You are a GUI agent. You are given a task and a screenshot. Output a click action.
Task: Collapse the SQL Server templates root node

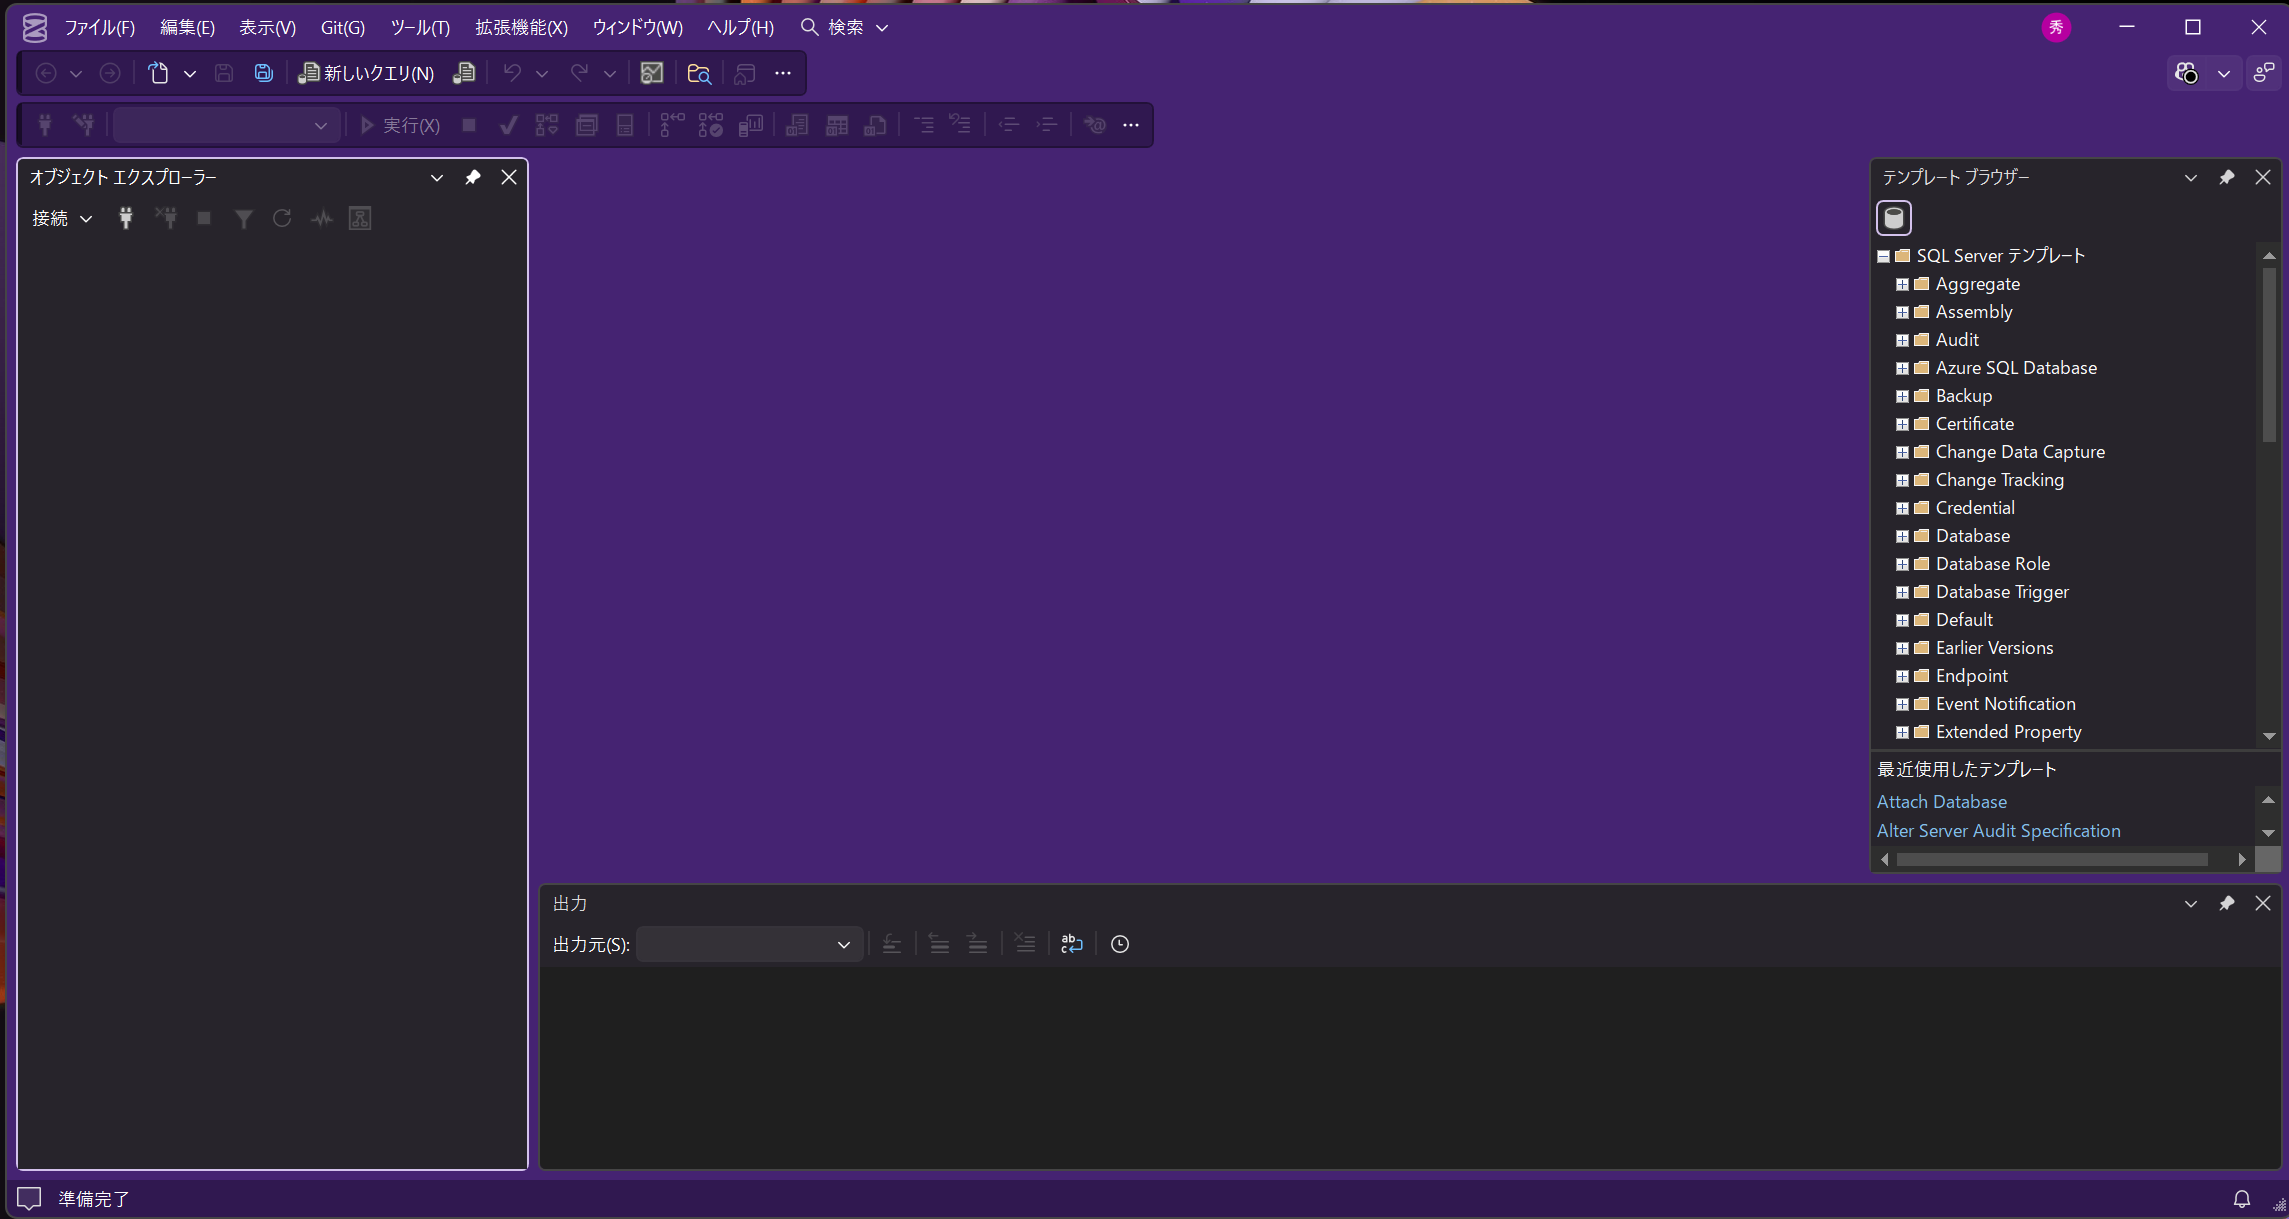coord(1883,256)
